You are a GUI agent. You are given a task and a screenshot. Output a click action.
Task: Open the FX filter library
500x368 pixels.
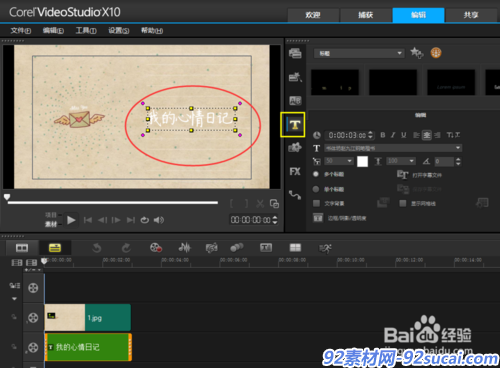point(295,171)
